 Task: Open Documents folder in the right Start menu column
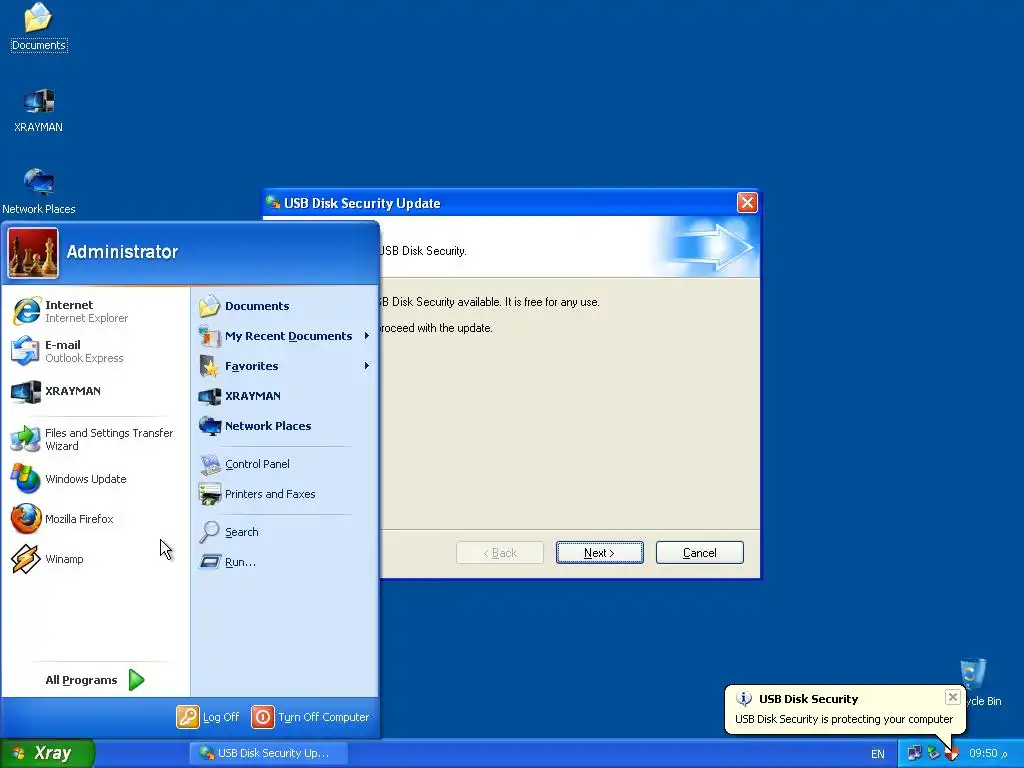pos(285,306)
